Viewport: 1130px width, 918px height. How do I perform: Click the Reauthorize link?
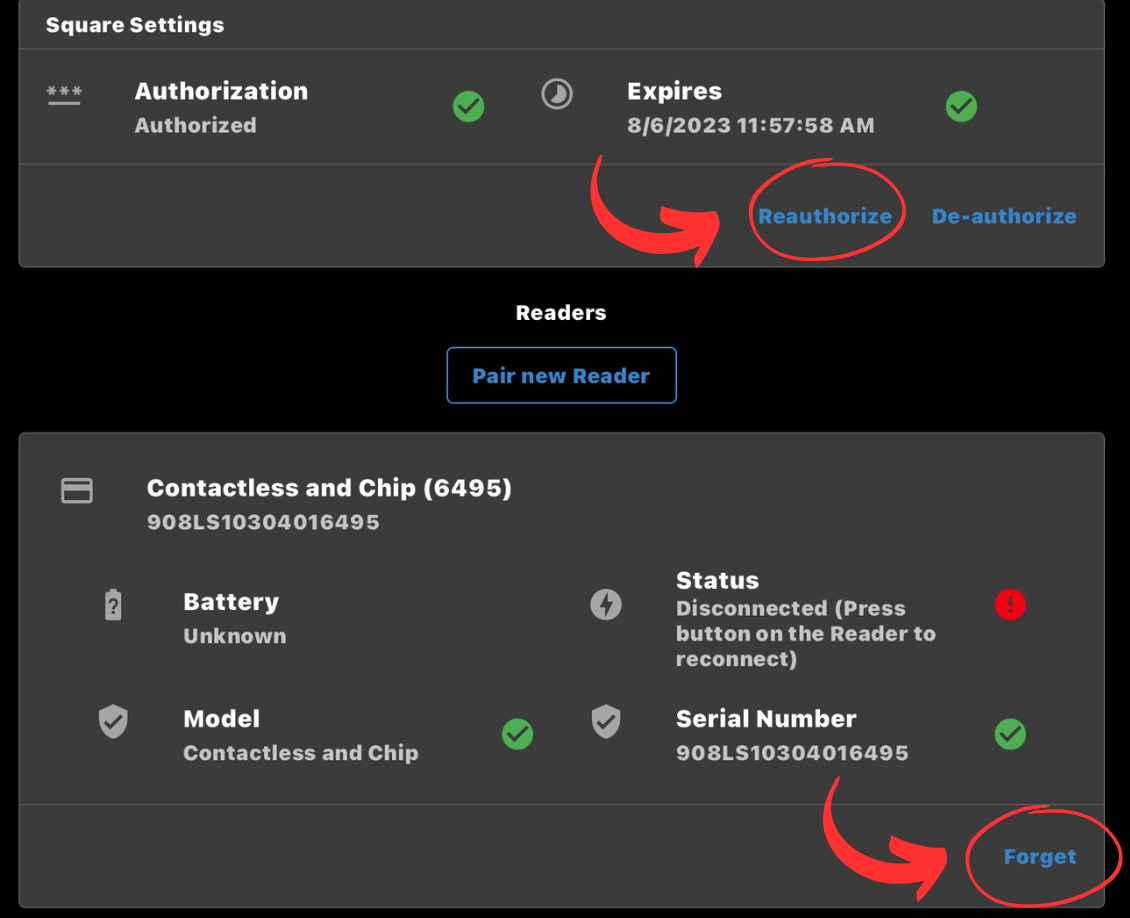point(824,216)
